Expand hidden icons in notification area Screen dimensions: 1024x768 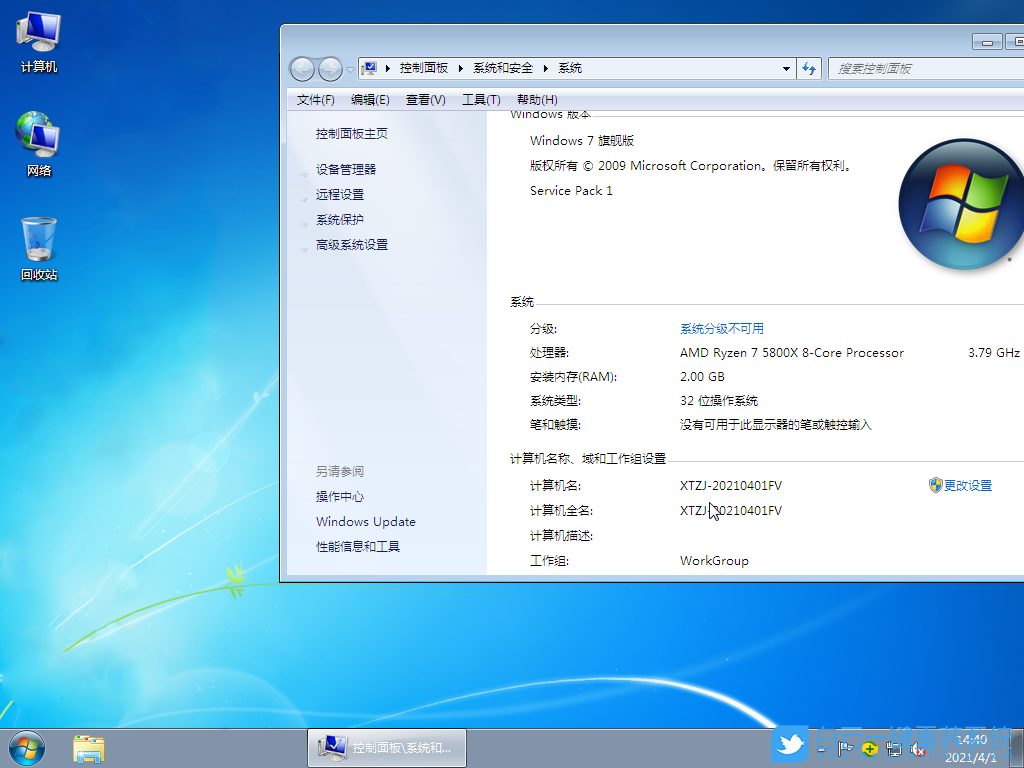point(820,748)
